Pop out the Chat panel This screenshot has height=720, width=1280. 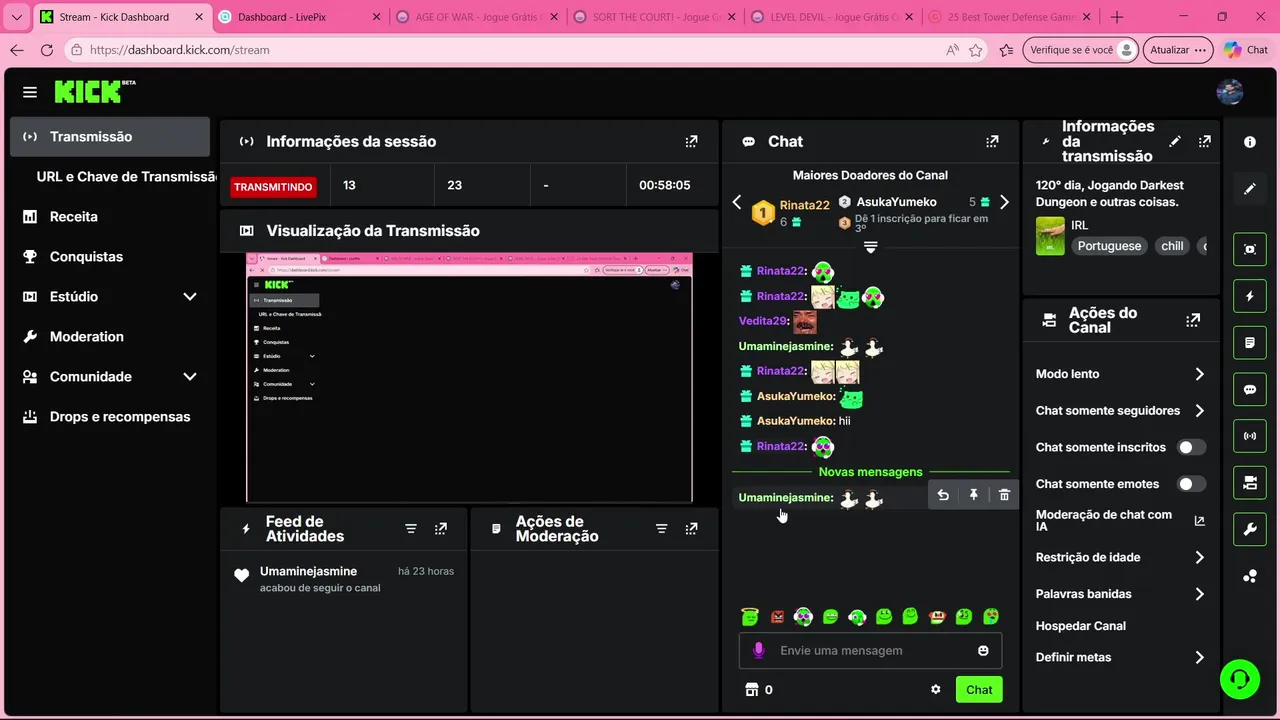992,142
